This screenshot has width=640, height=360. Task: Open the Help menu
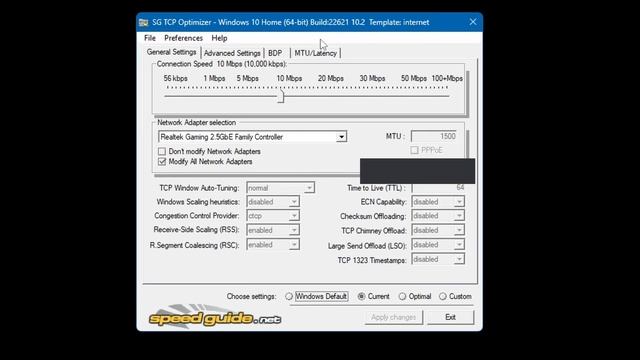[219, 38]
